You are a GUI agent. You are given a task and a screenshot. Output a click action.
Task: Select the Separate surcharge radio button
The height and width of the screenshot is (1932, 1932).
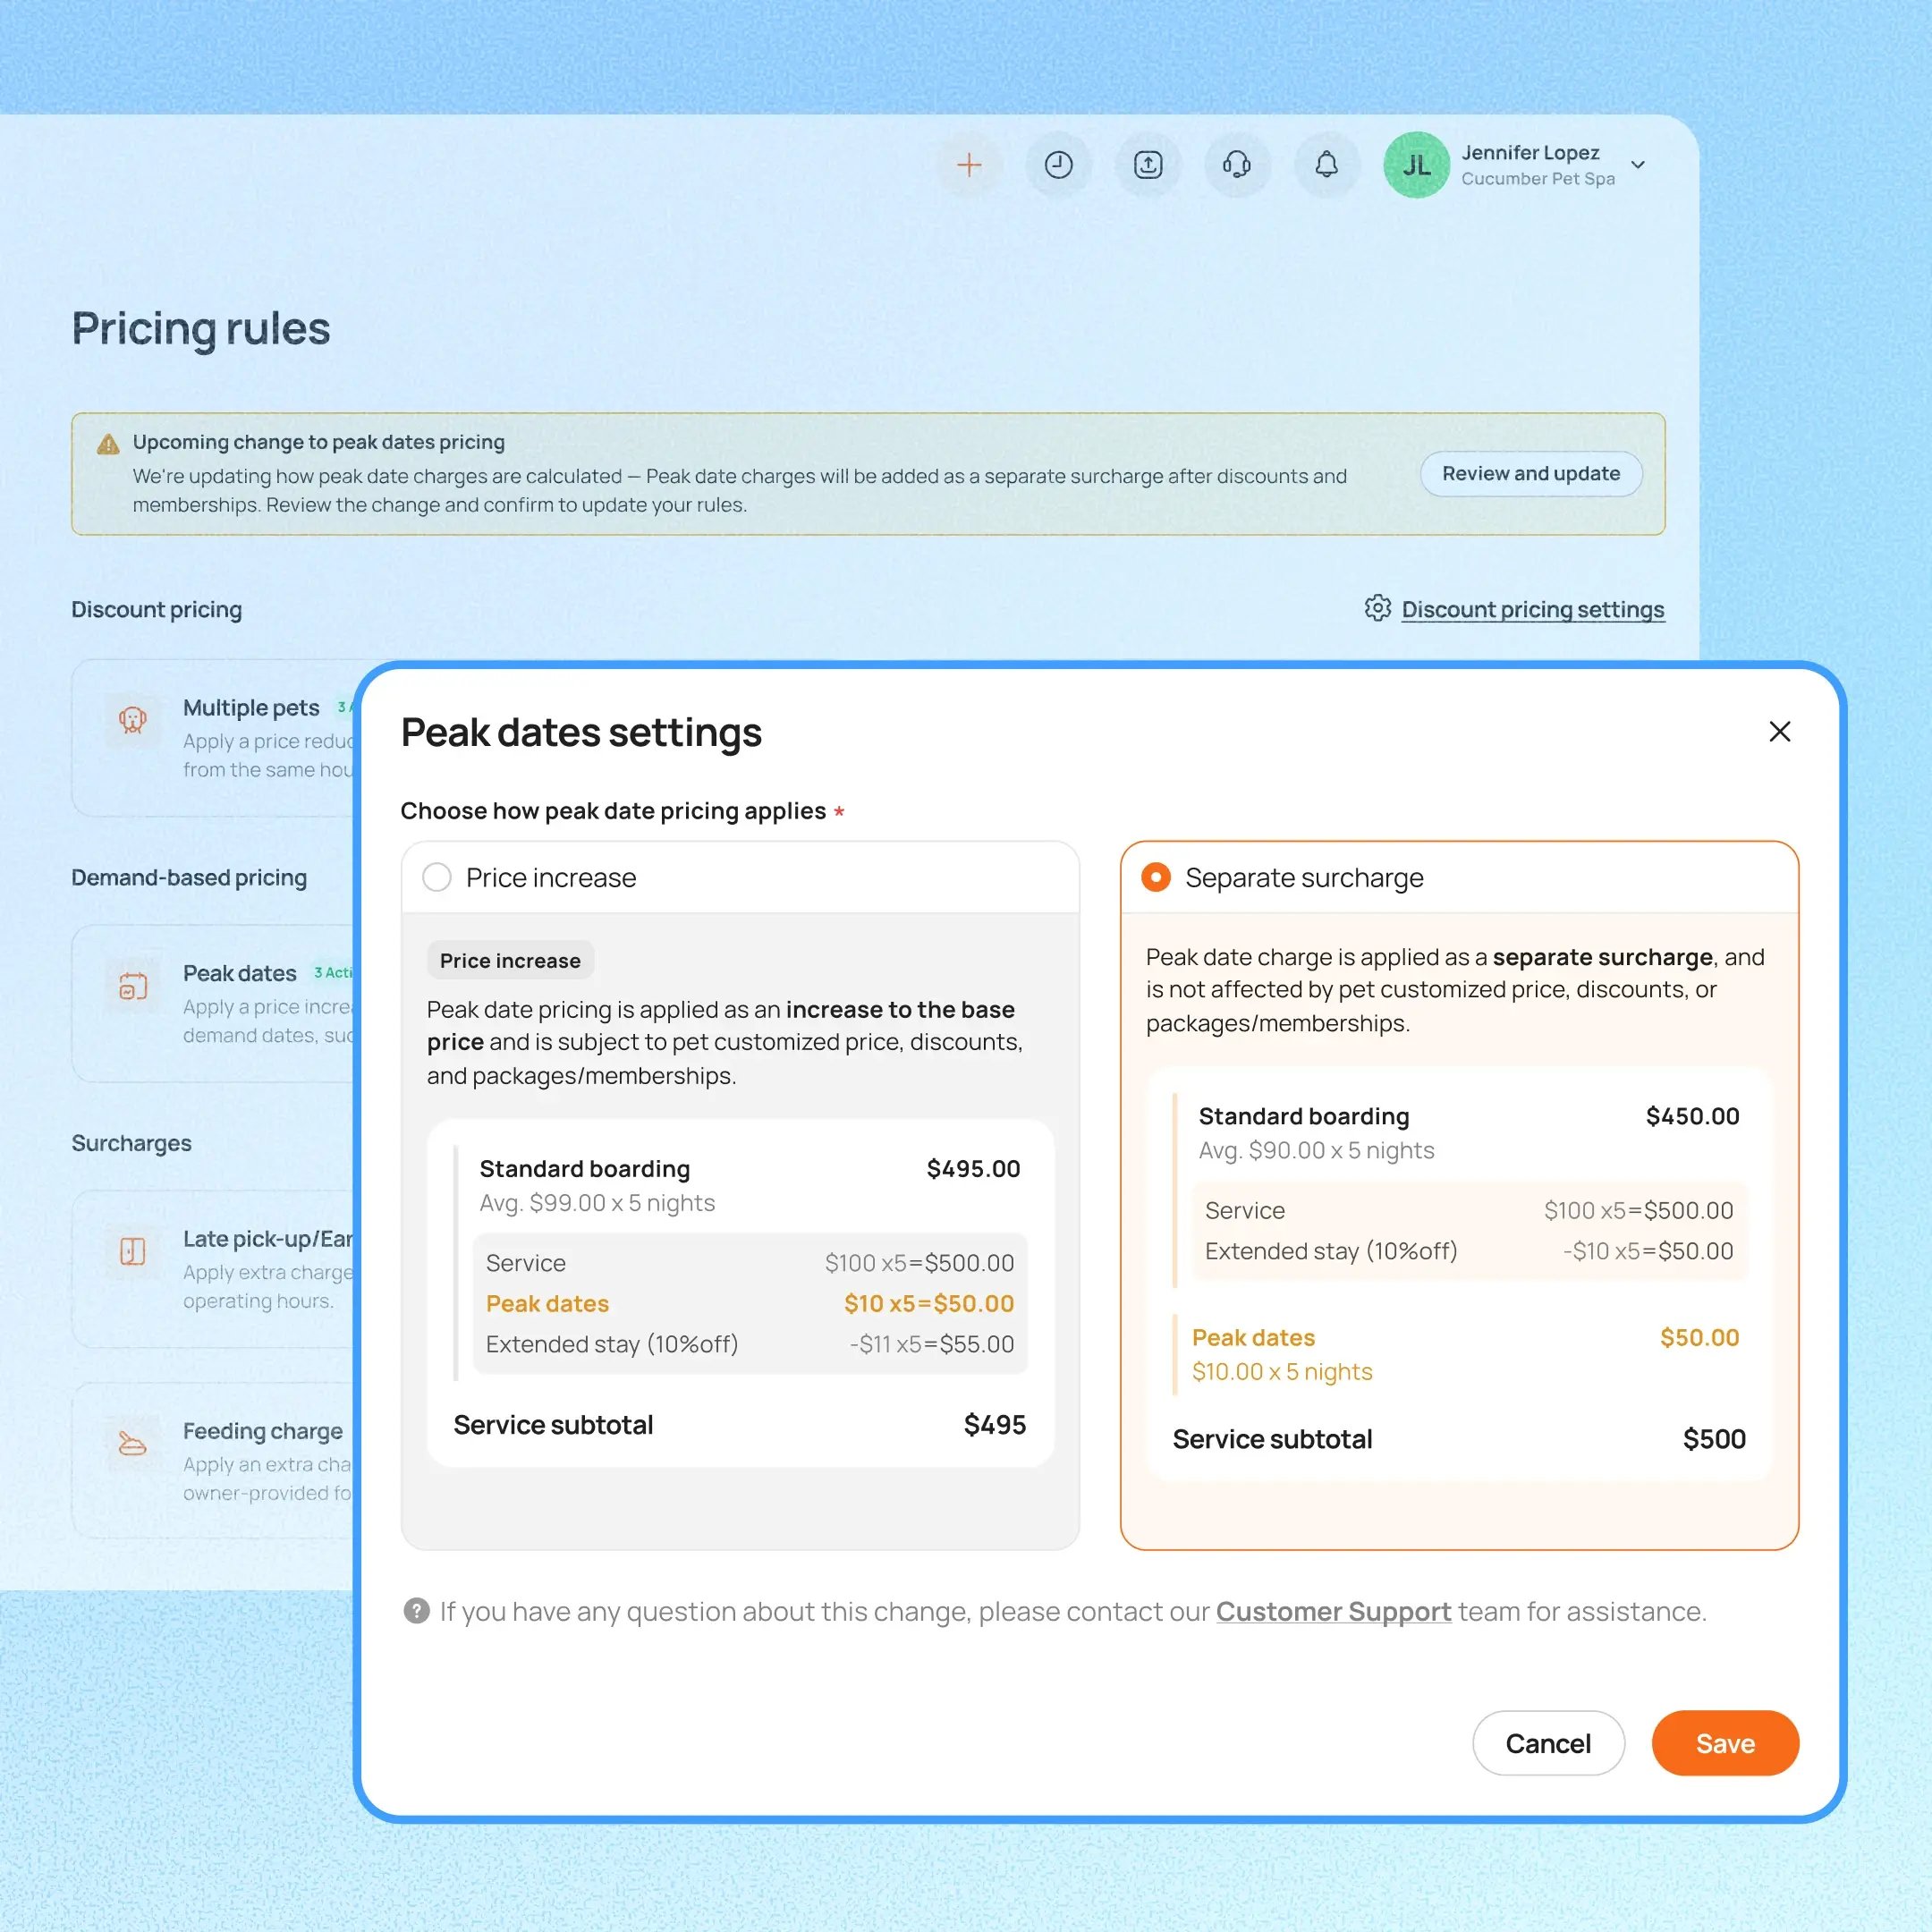[1156, 877]
